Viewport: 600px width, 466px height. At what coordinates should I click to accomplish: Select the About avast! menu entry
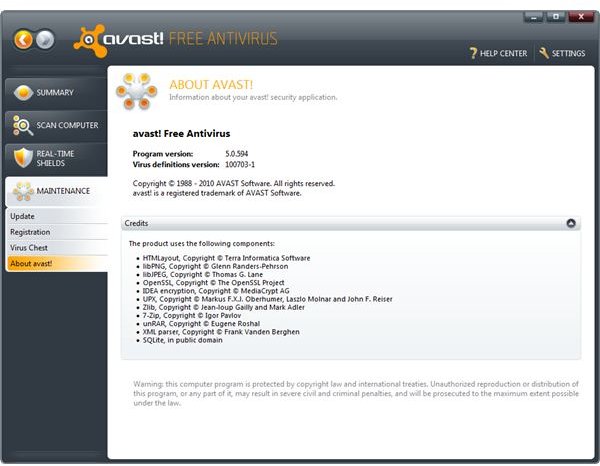[57, 264]
